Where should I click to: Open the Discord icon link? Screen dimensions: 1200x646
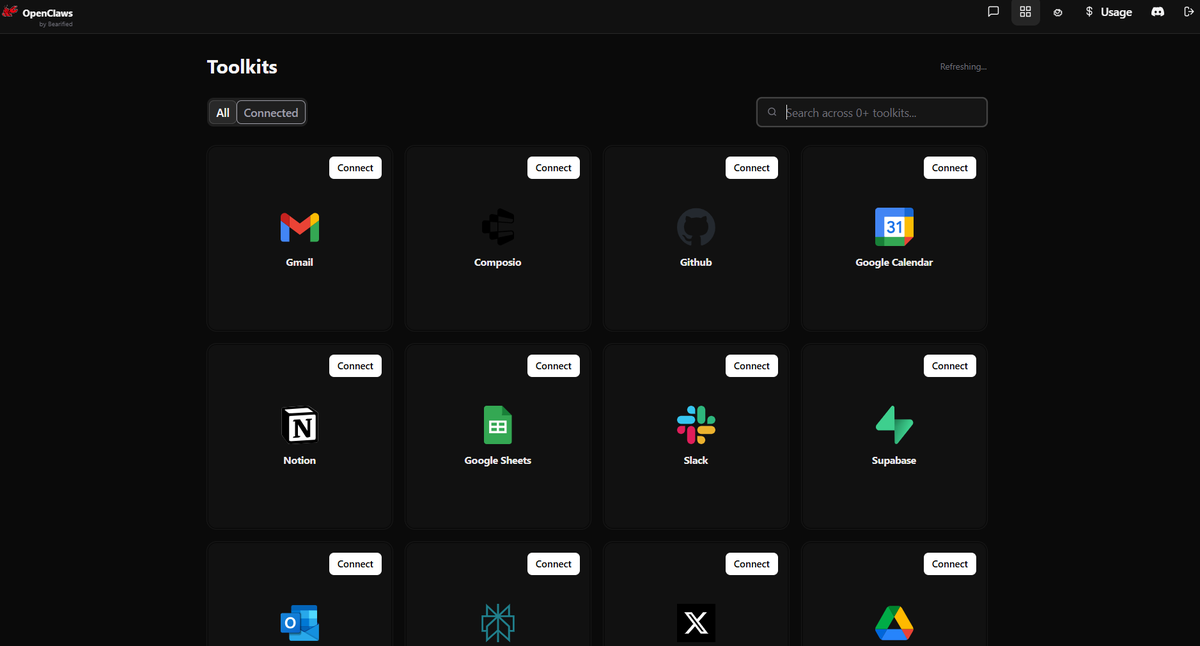click(x=1158, y=12)
